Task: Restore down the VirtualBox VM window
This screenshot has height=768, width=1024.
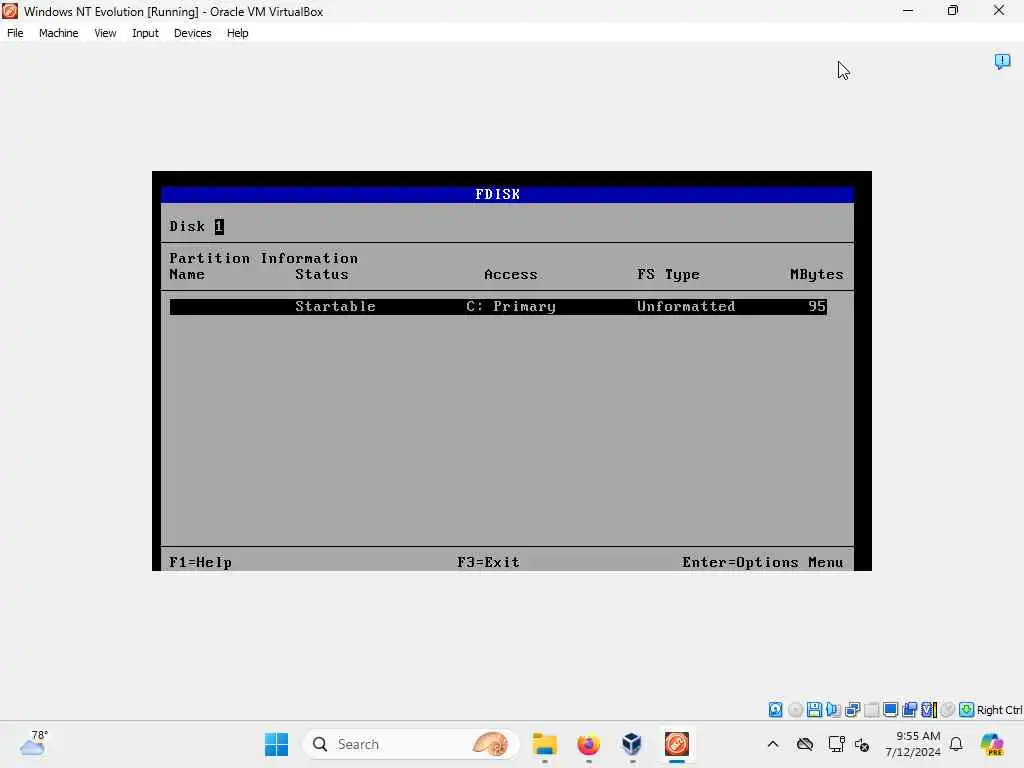Action: tap(953, 11)
